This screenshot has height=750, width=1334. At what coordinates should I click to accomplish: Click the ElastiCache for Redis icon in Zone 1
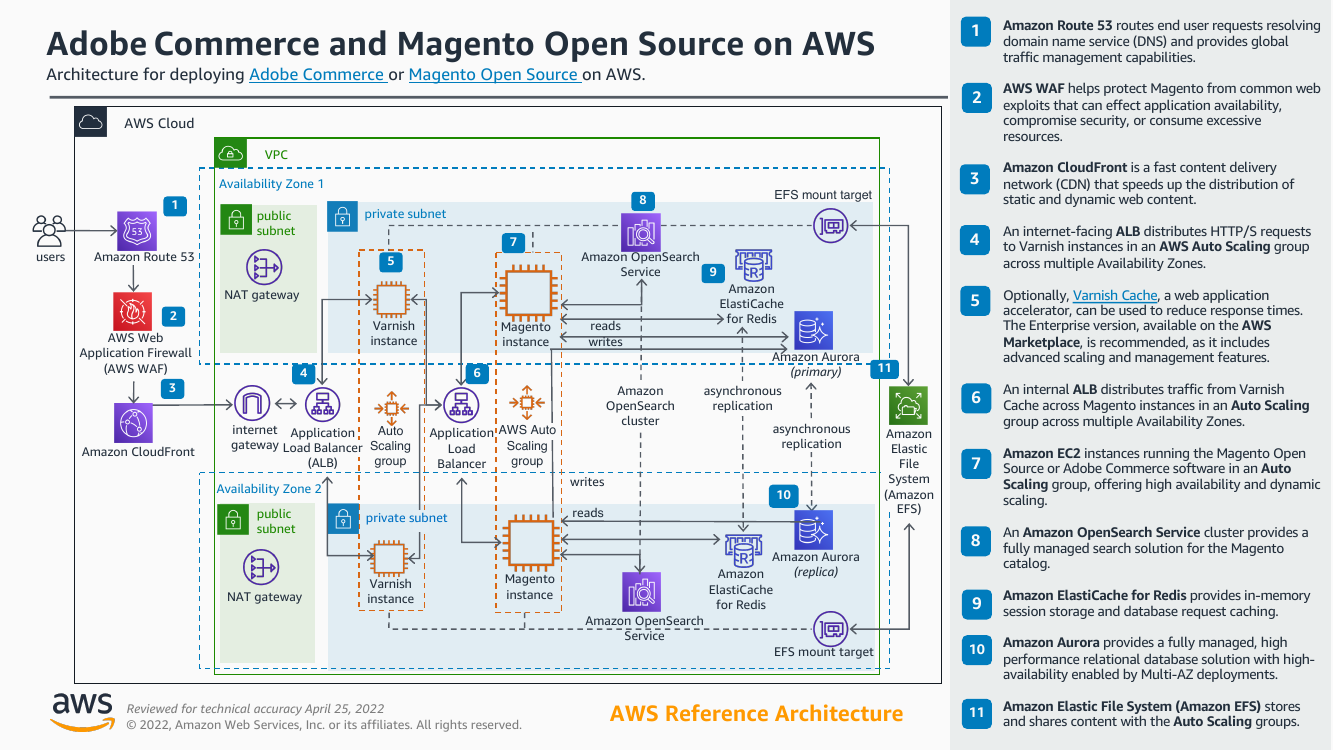[752, 265]
